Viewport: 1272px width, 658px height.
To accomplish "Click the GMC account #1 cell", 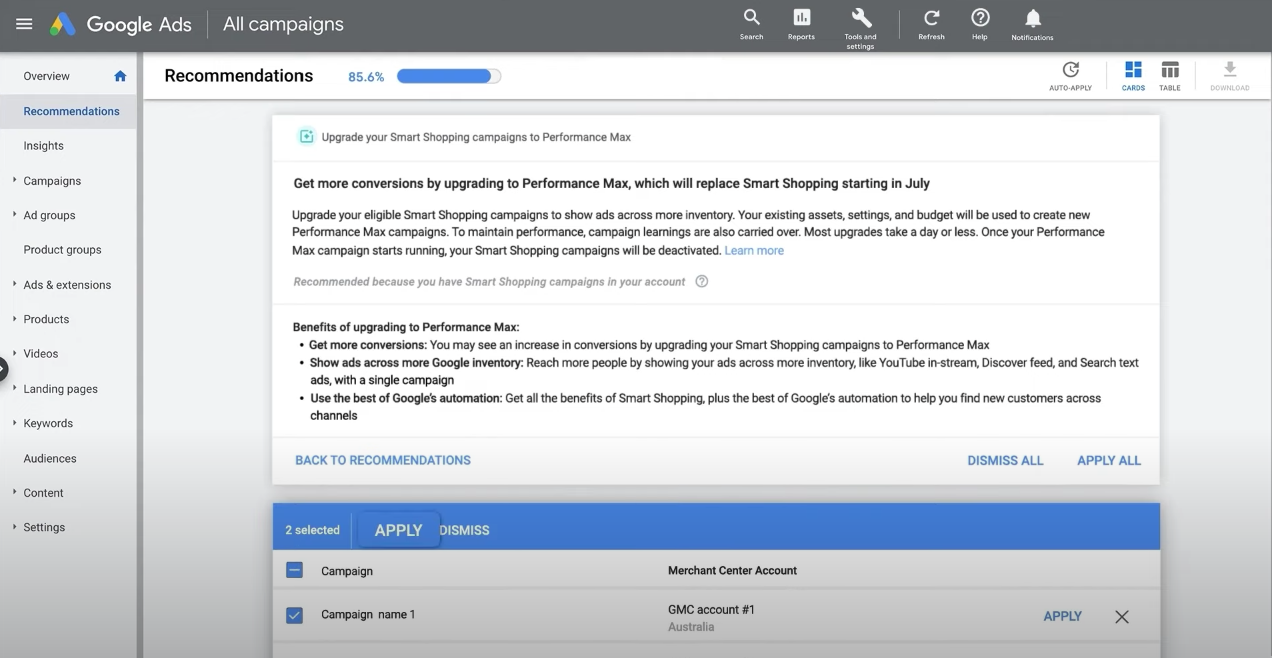I will [x=711, y=609].
